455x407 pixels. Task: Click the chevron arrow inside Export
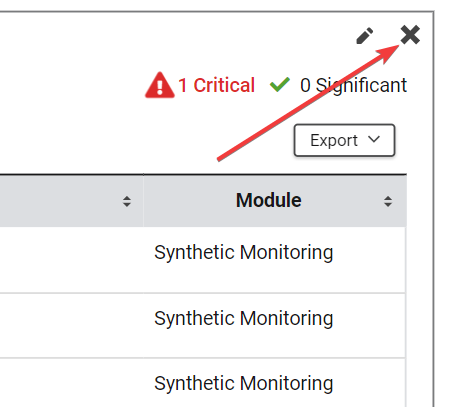(374, 139)
